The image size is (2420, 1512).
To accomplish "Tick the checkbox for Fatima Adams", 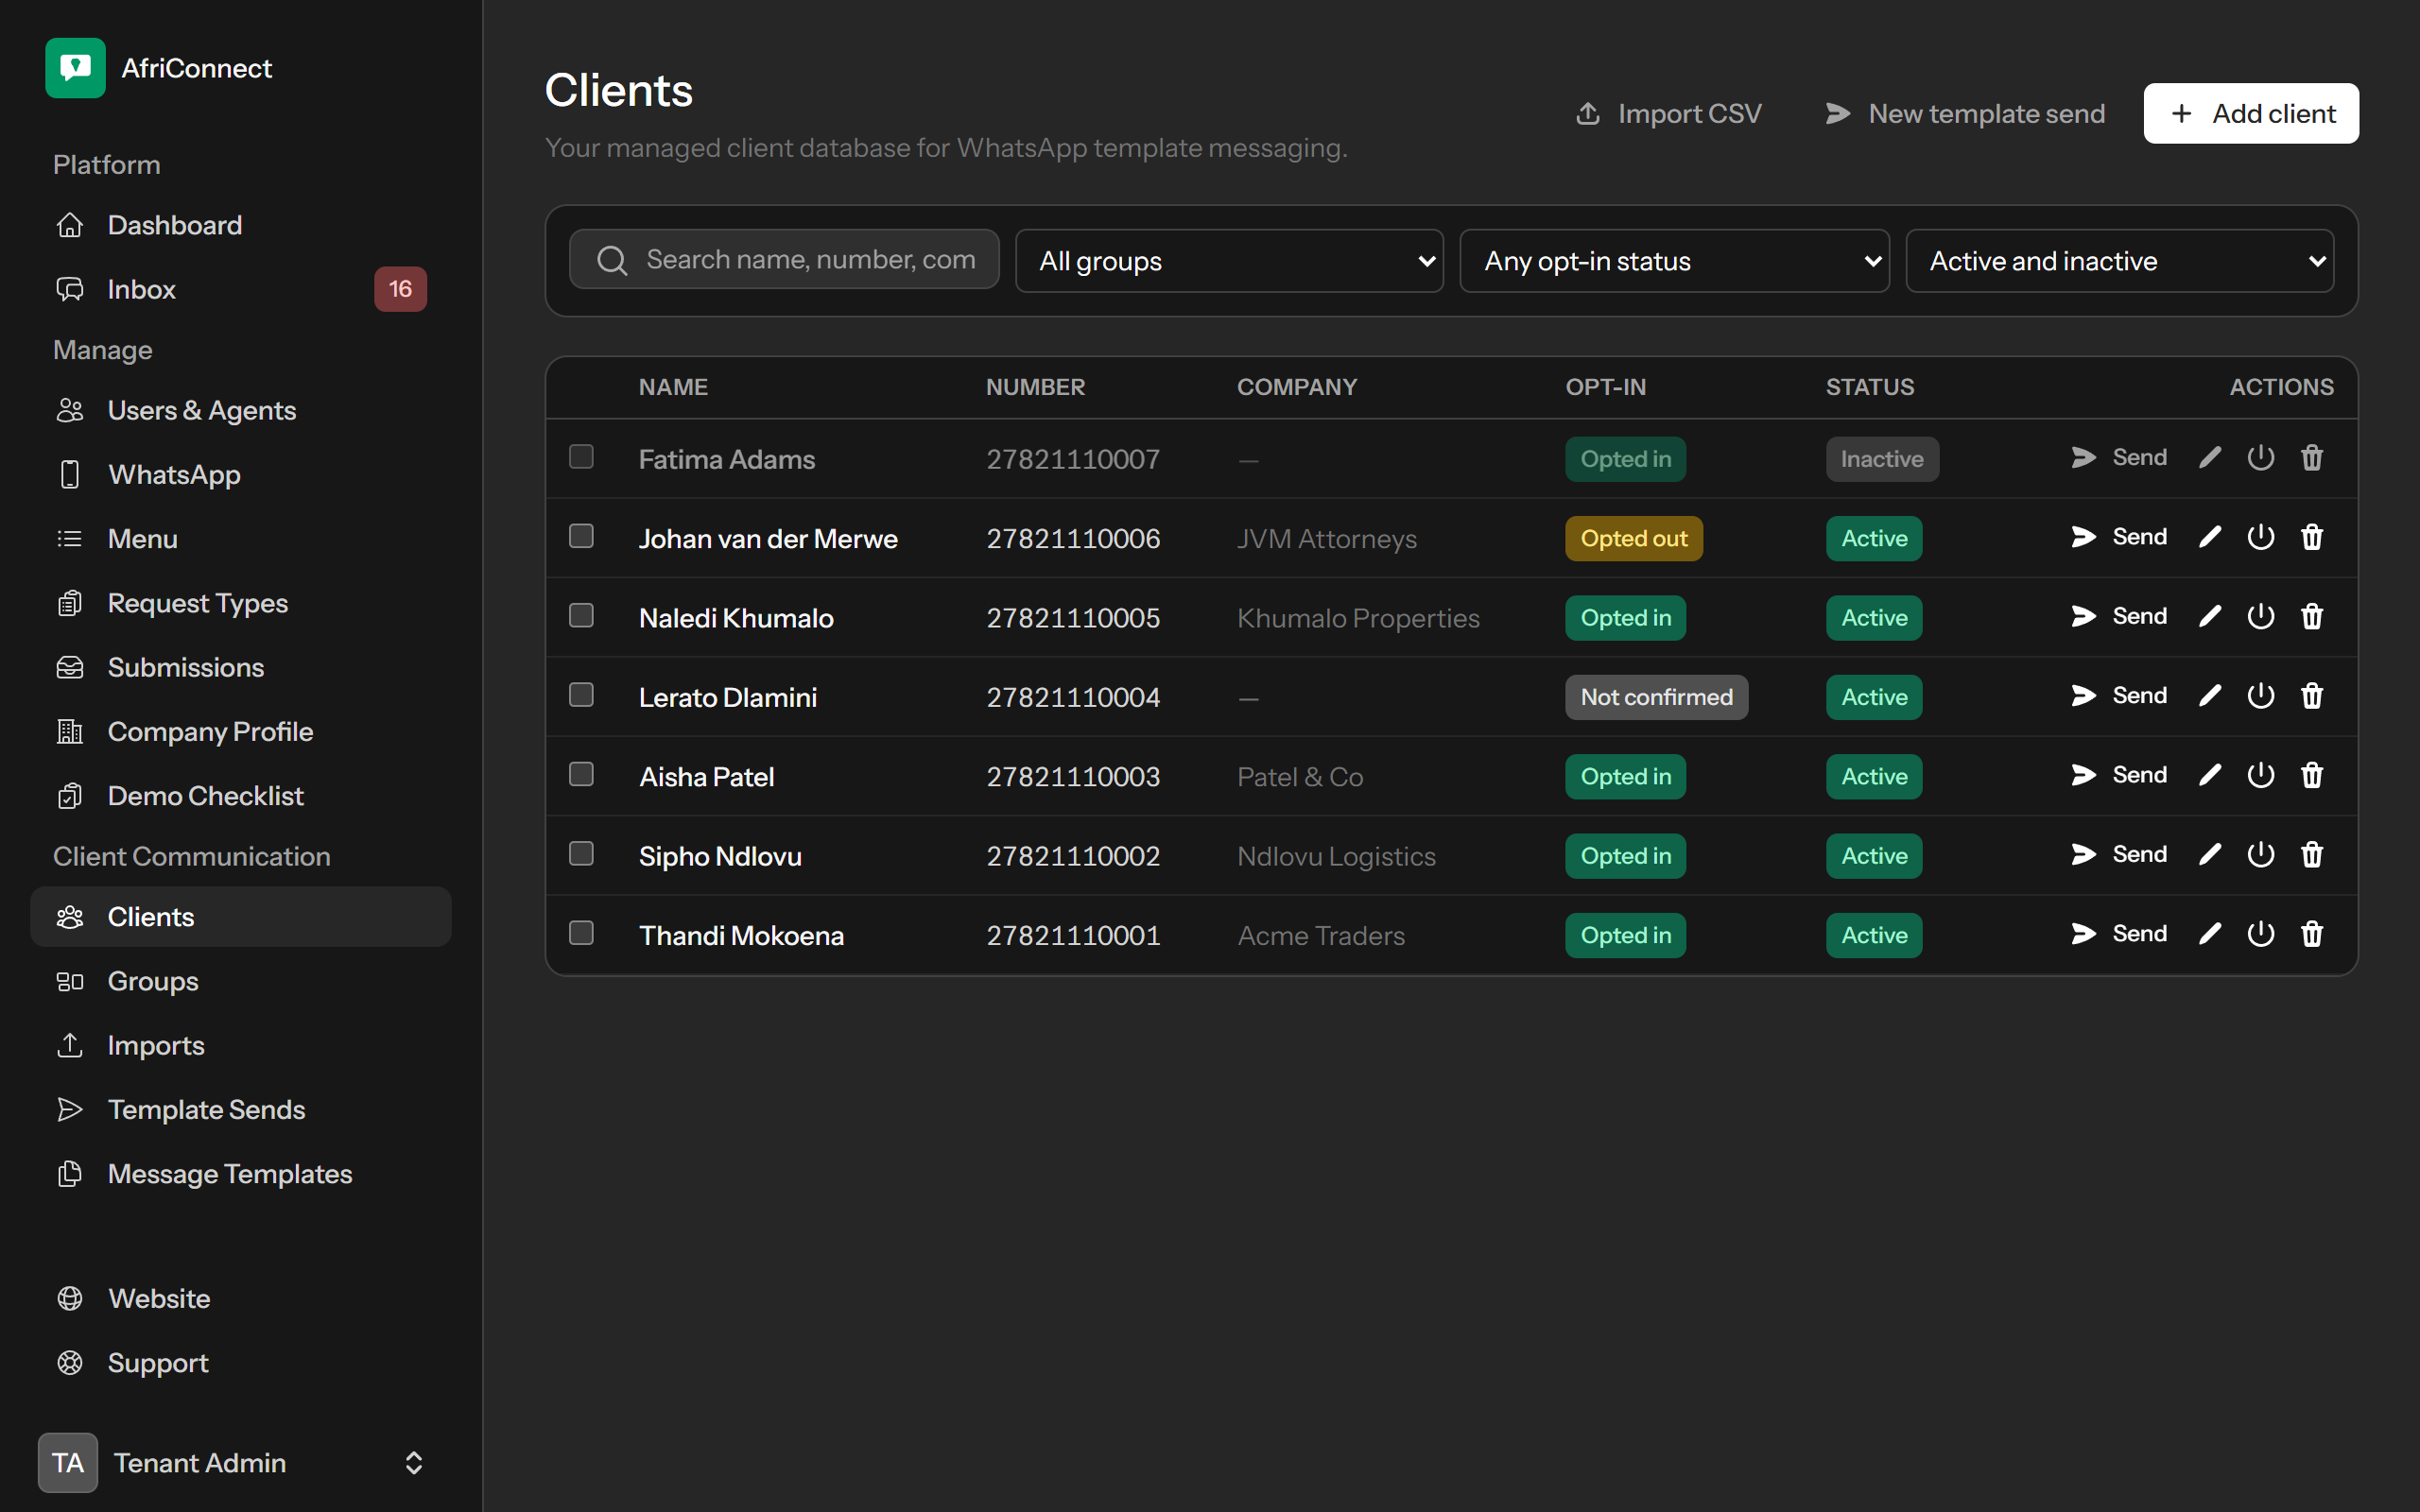I will (581, 457).
